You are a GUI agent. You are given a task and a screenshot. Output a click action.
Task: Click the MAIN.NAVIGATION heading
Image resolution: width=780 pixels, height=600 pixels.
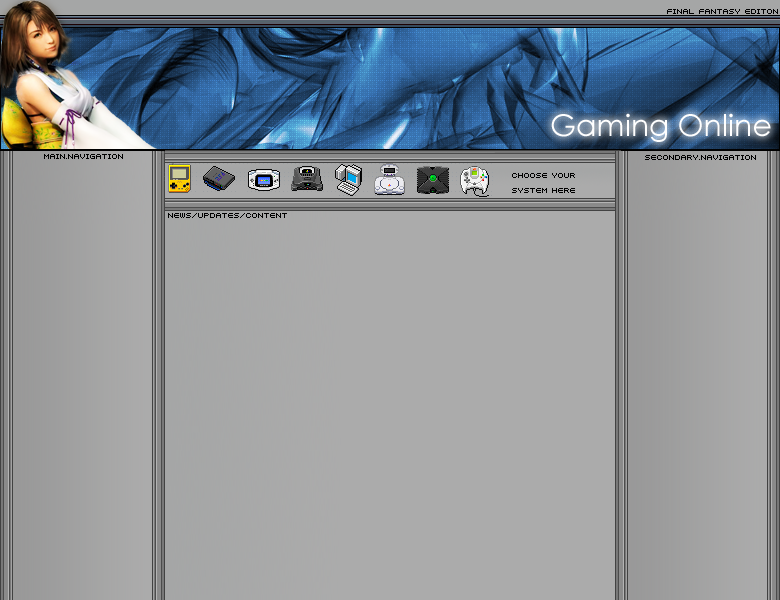[84, 156]
